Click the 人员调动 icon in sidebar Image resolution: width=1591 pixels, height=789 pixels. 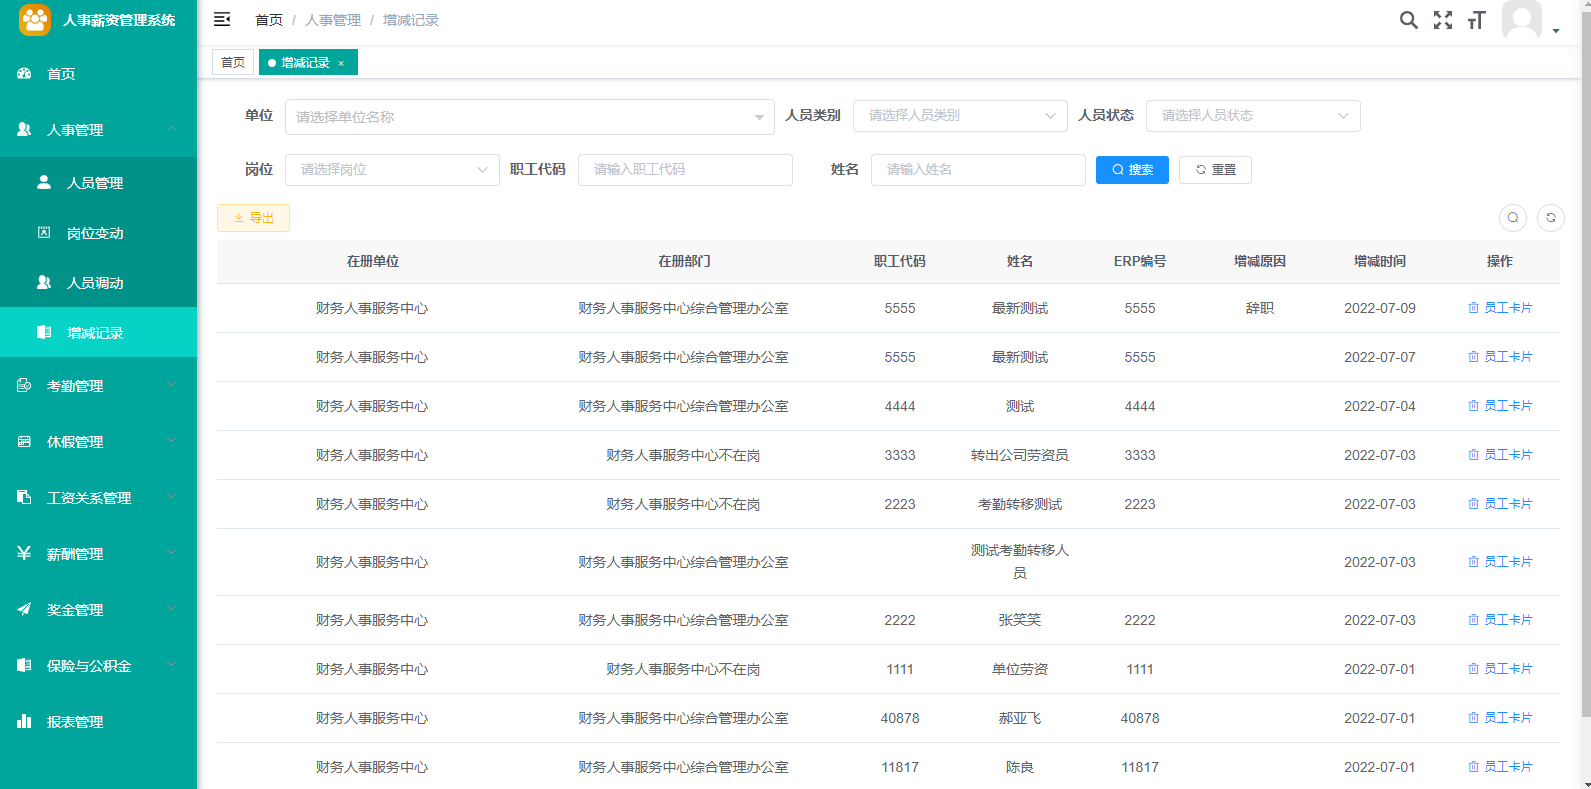[44, 283]
